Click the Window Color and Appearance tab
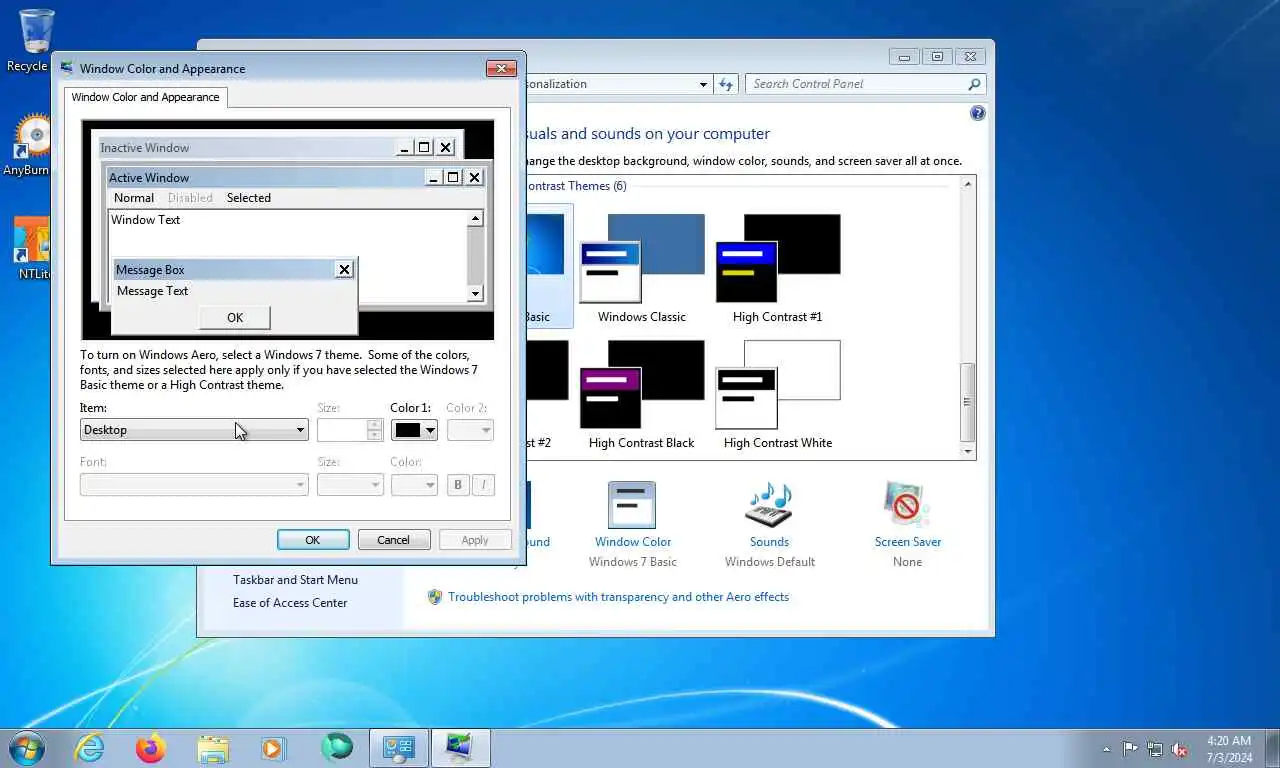Screen dimensions: 1280x768 [146, 97]
